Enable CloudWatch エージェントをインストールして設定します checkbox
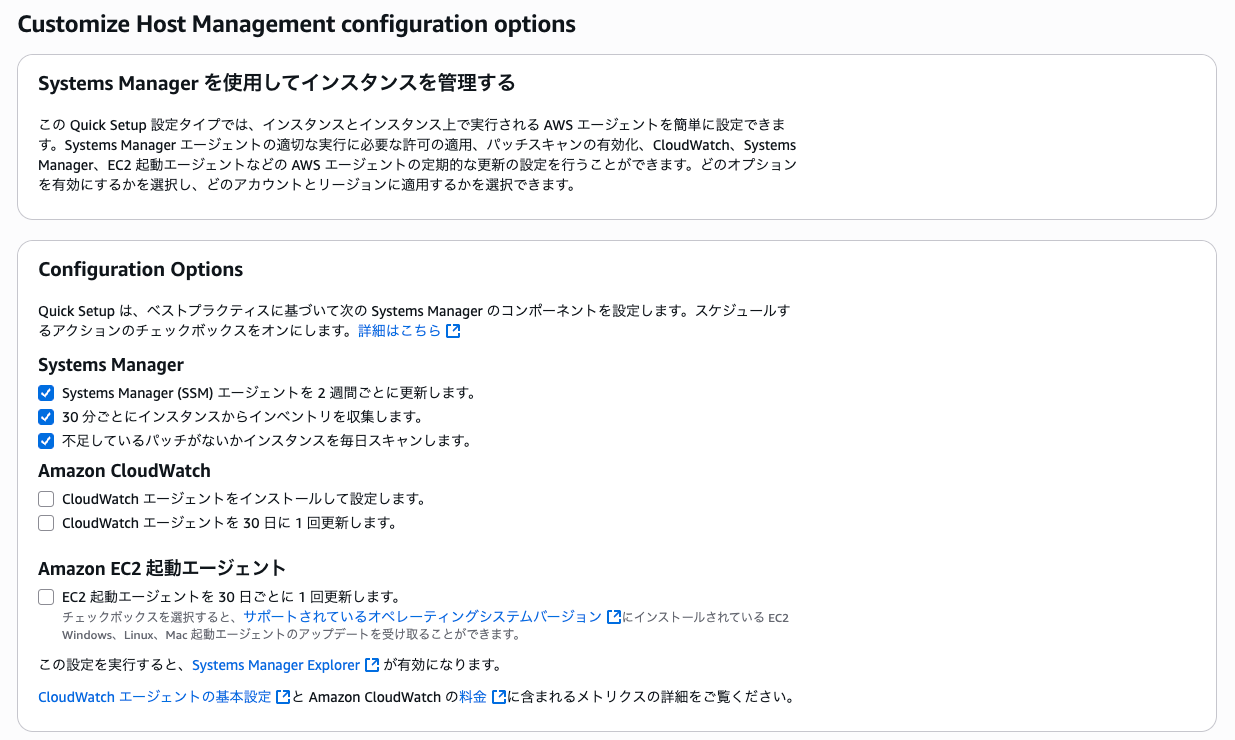This screenshot has width=1235, height=740. pos(46,499)
